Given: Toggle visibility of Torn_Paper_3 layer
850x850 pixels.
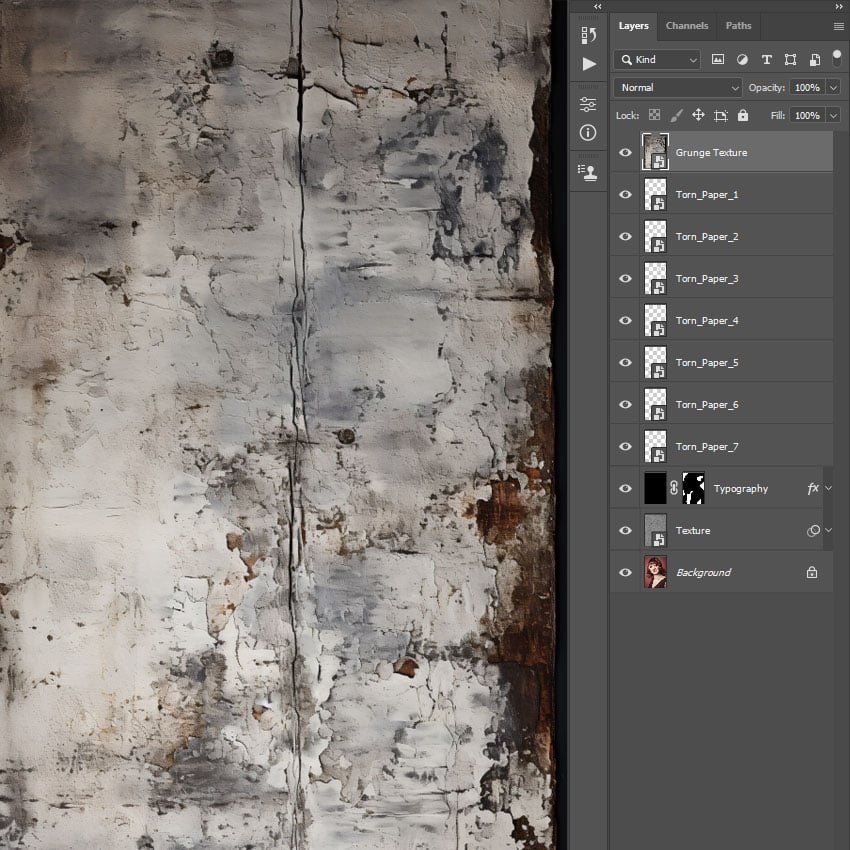Looking at the screenshot, I should pos(625,278).
